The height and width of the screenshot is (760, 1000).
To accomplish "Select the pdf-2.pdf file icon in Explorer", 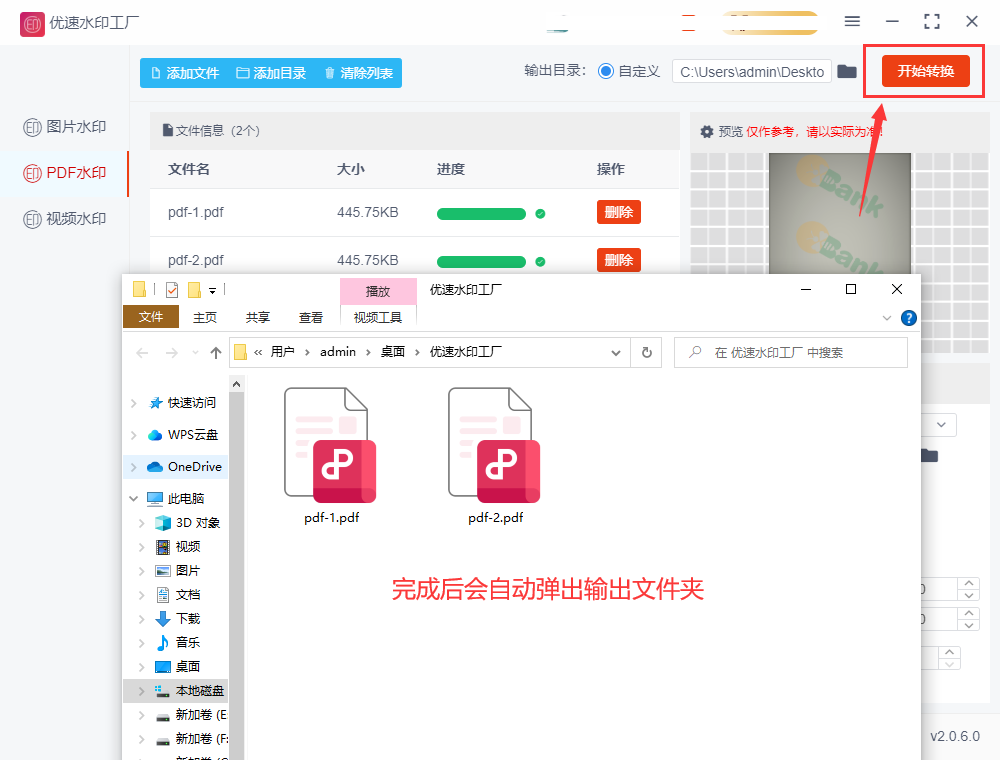I will [x=495, y=445].
